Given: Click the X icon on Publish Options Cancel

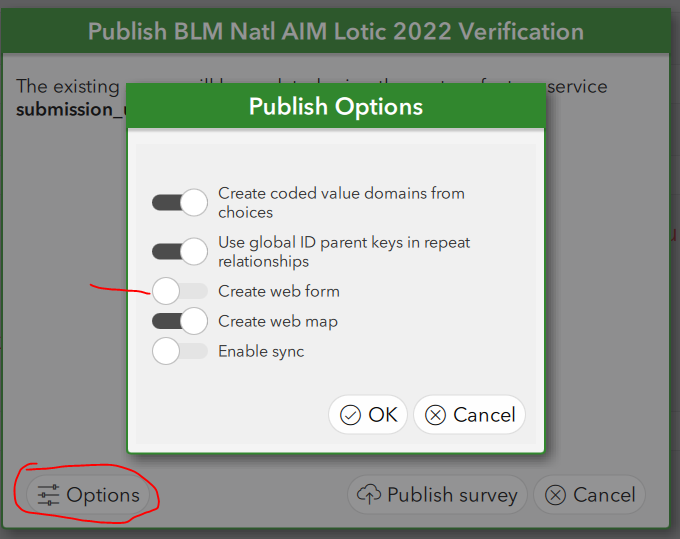Looking at the screenshot, I should pyautogui.click(x=435, y=415).
